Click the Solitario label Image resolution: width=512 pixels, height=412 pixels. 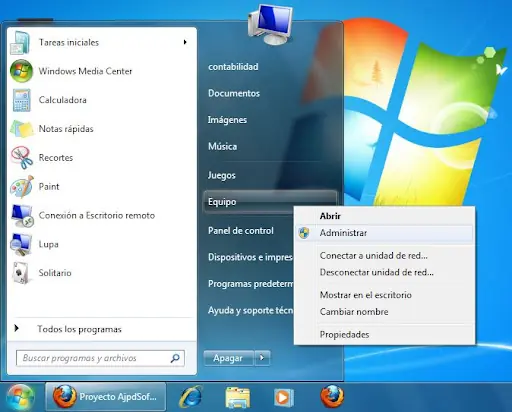click(x=55, y=273)
